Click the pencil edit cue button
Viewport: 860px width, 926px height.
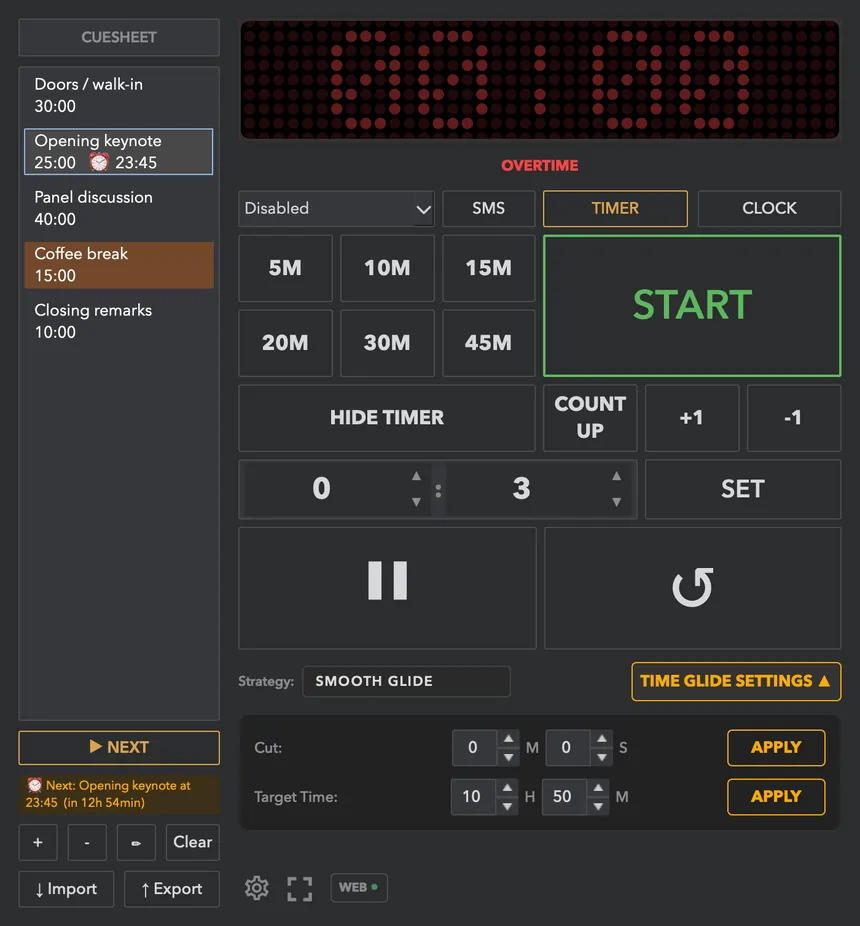coord(136,843)
